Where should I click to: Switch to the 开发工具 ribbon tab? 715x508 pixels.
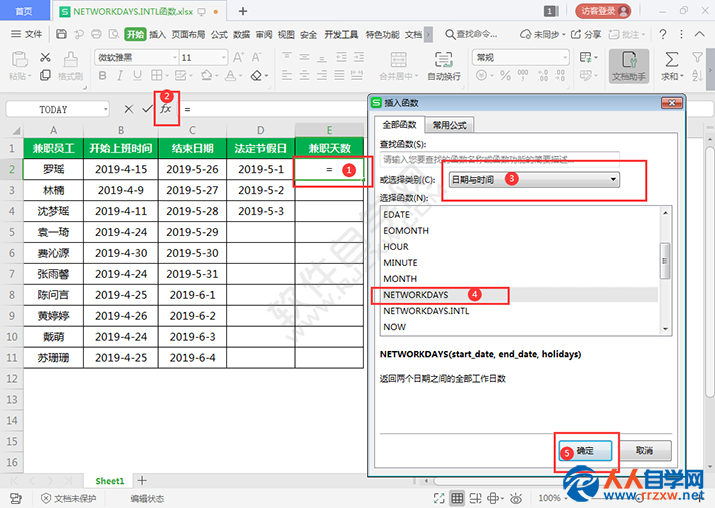(341, 34)
